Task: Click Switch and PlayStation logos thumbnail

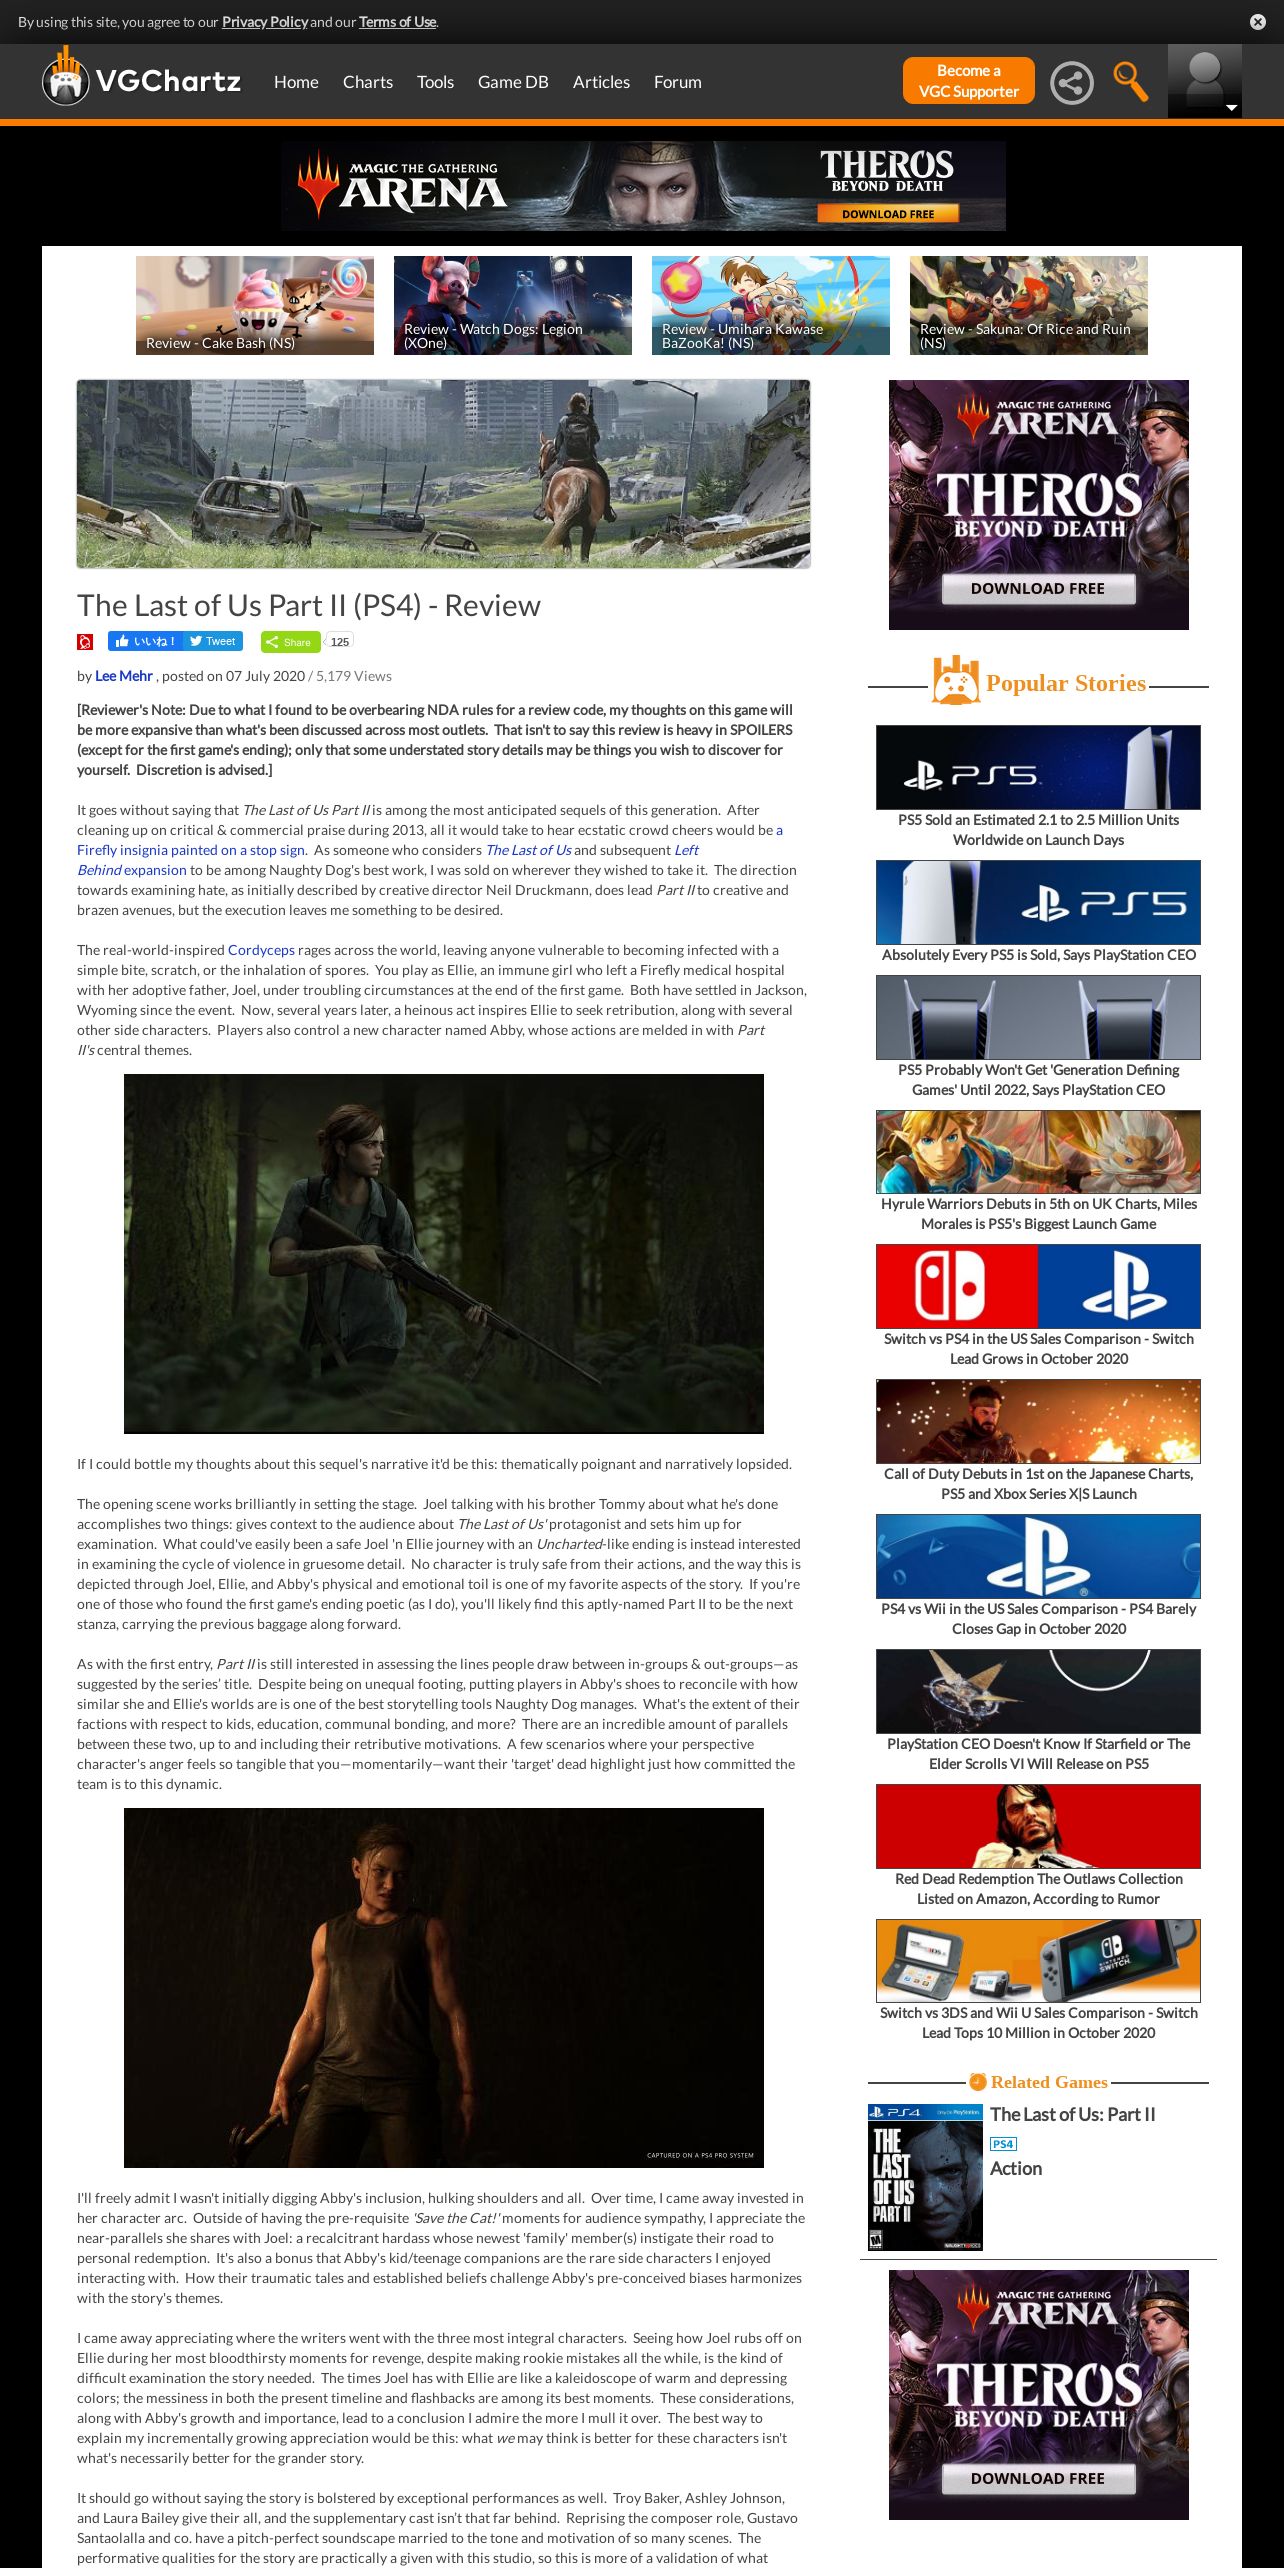Action: click(x=1038, y=1286)
